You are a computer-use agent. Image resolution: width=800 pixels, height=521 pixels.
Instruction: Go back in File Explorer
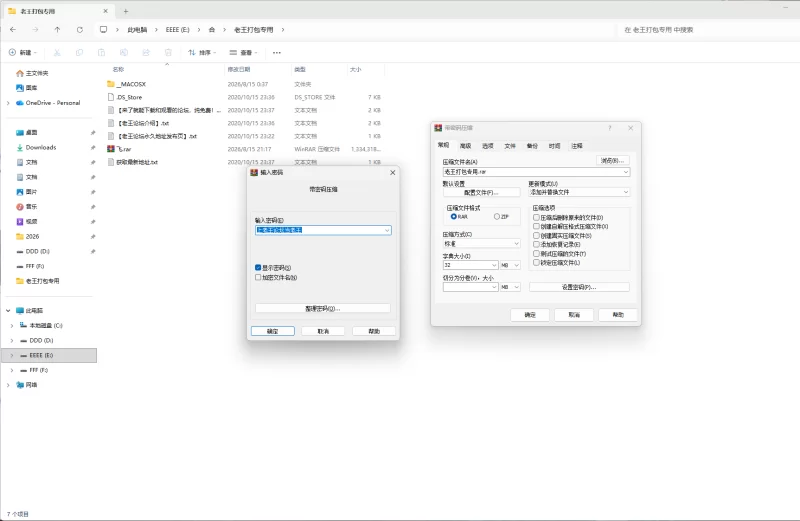click(13, 30)
